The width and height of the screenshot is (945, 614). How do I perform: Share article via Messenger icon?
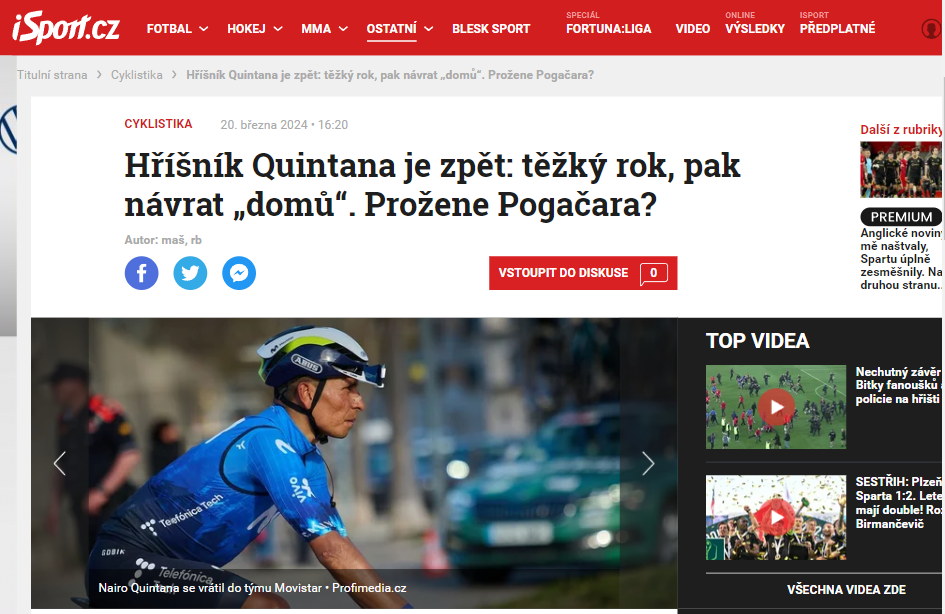pos(239,273)
